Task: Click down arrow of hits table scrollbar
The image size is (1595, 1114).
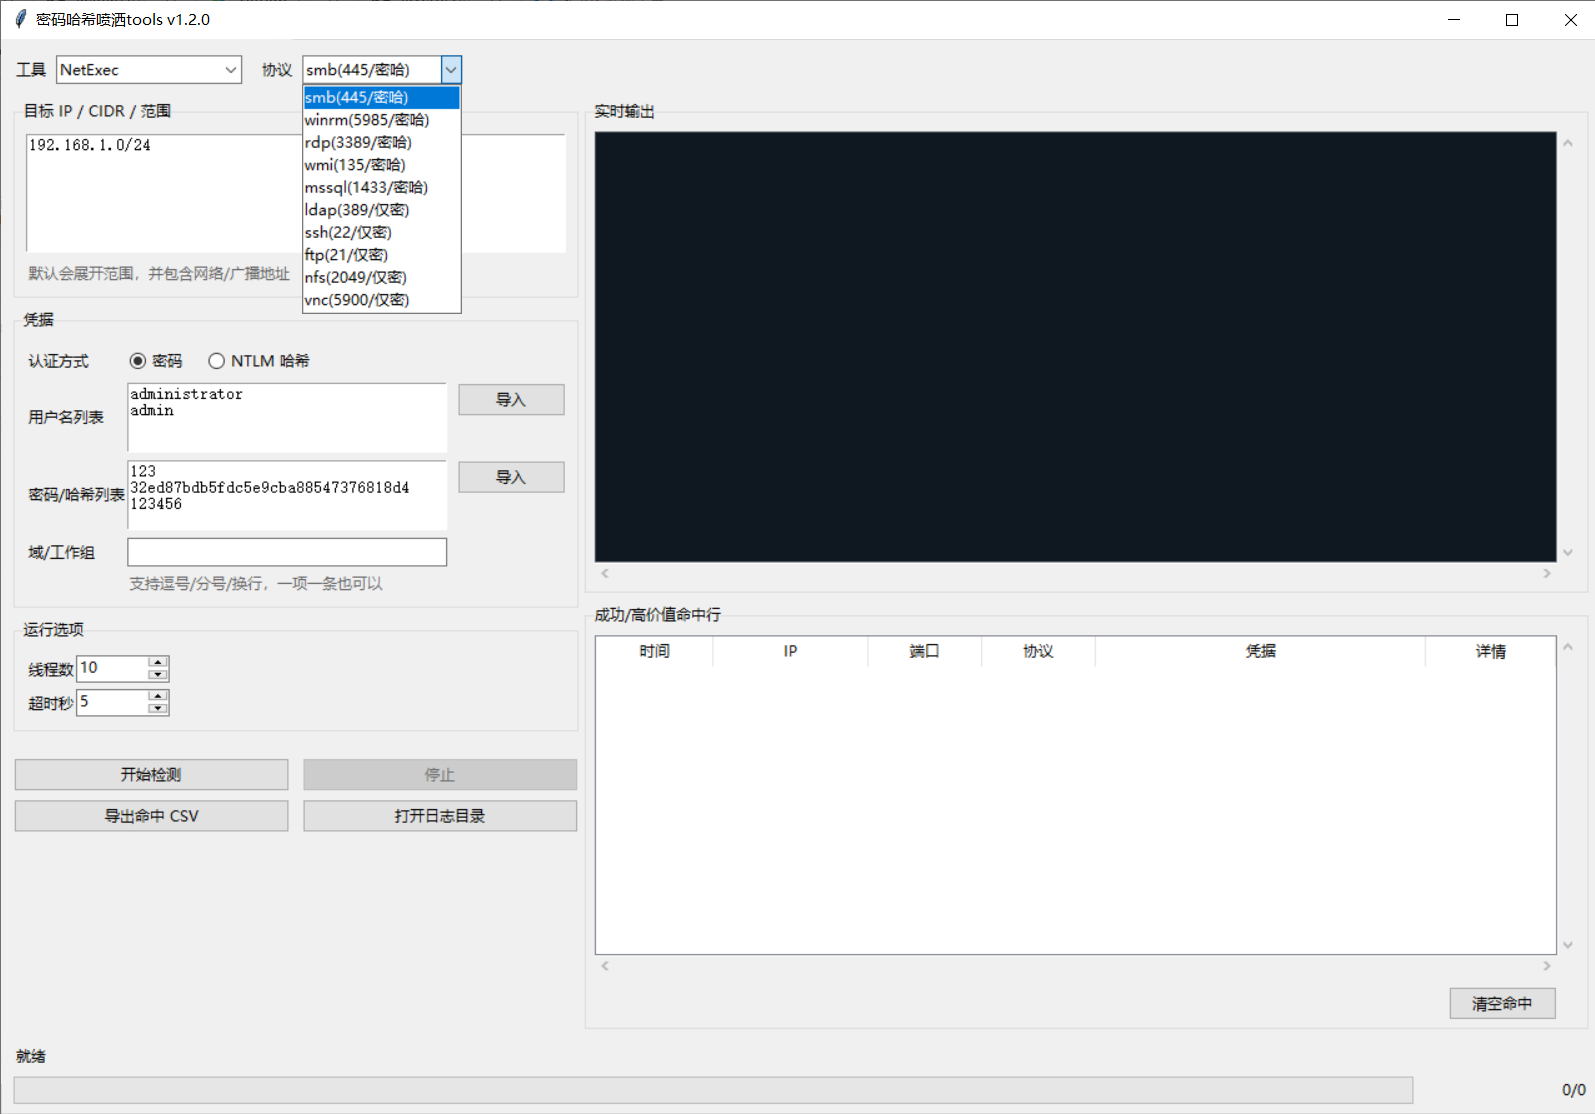Action: point(1568,944)
